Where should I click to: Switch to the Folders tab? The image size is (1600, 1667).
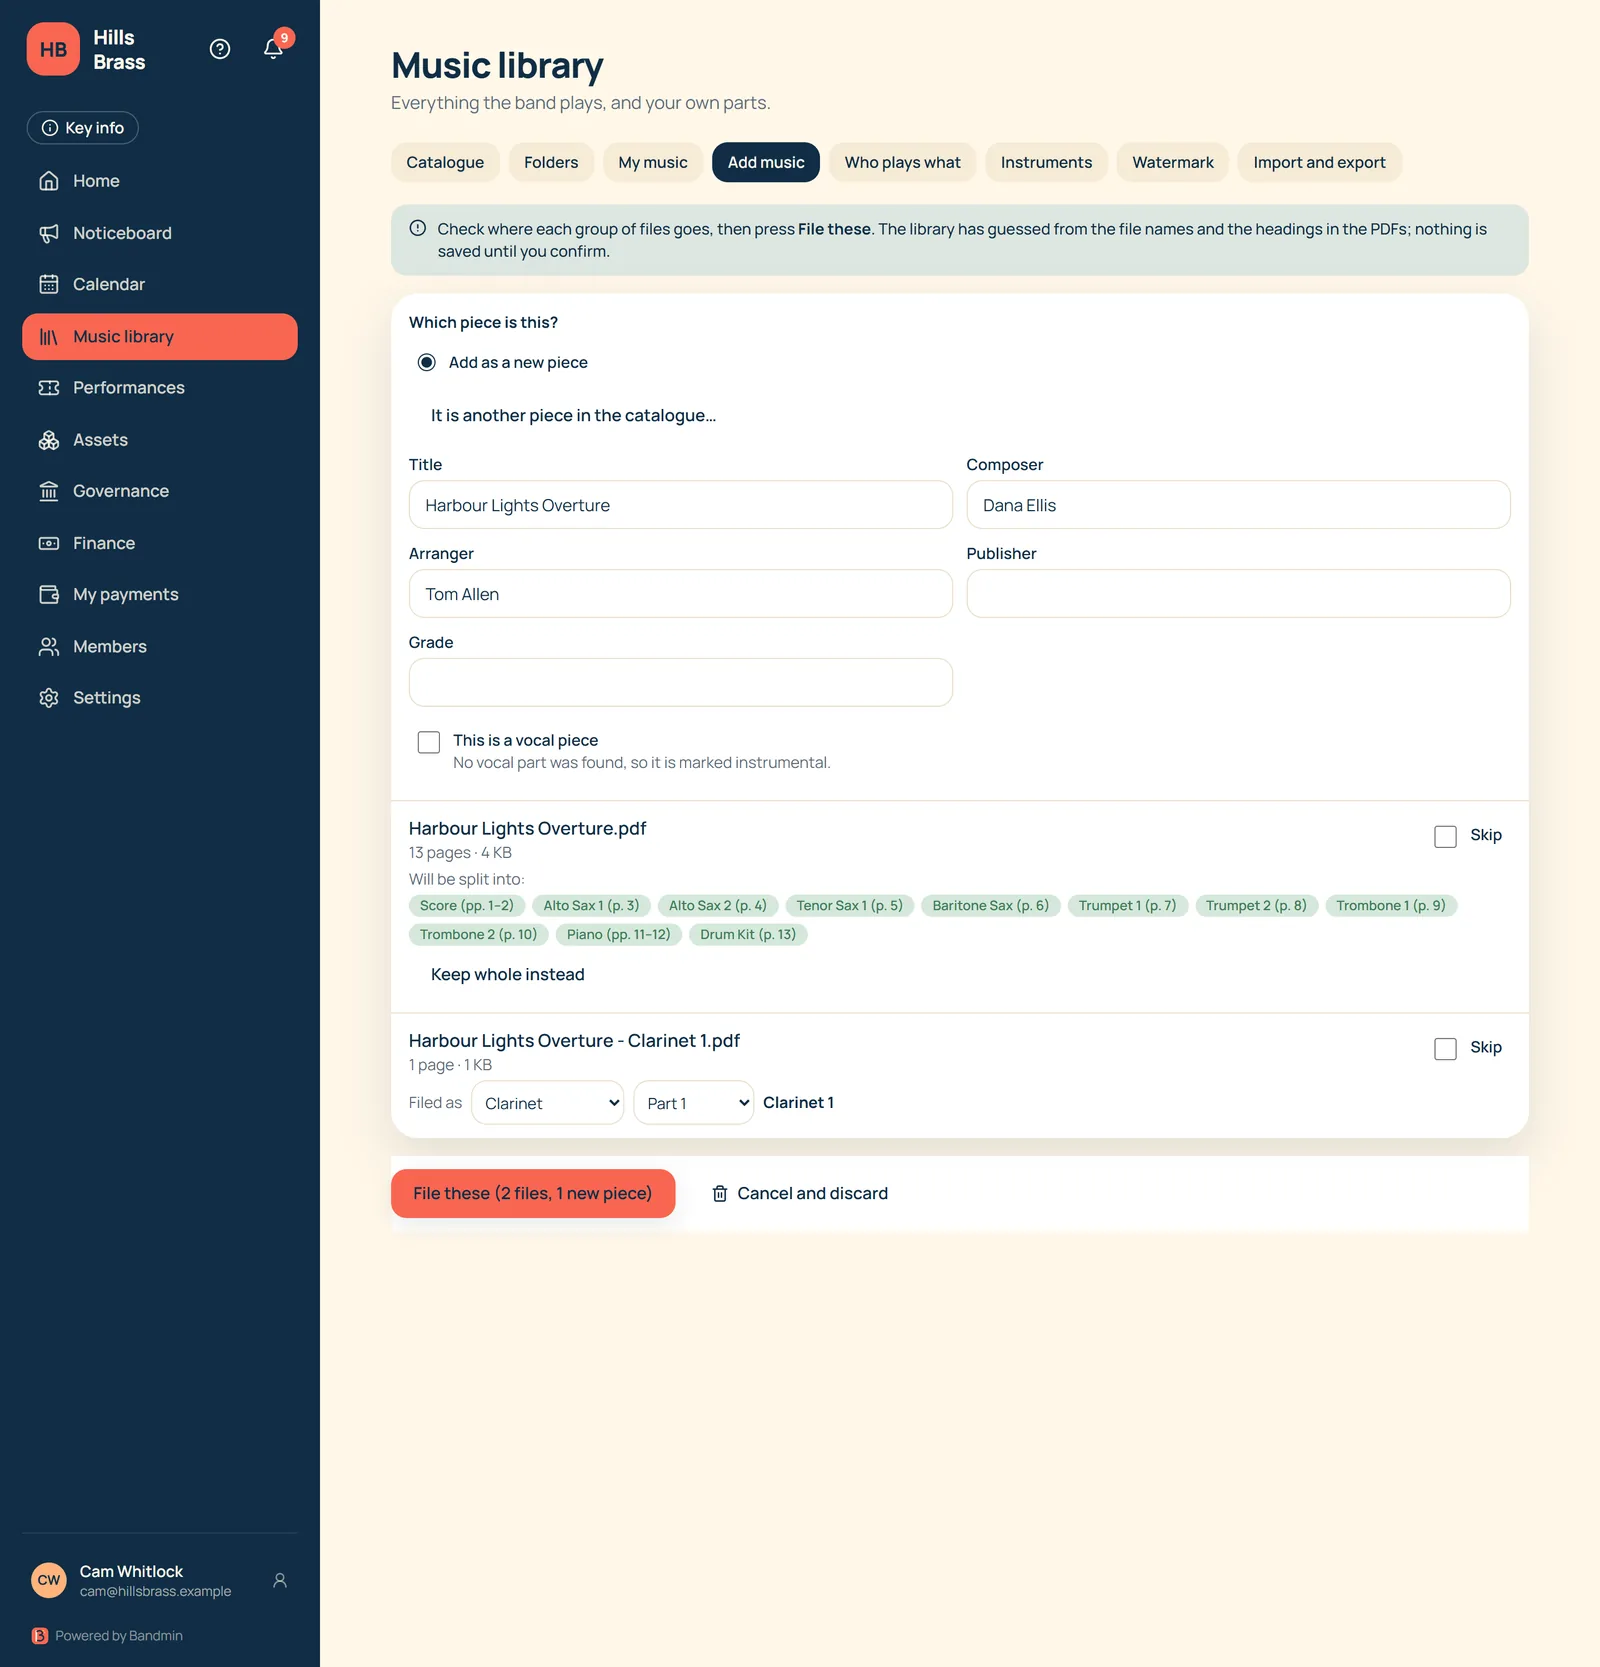click(551, 162)
